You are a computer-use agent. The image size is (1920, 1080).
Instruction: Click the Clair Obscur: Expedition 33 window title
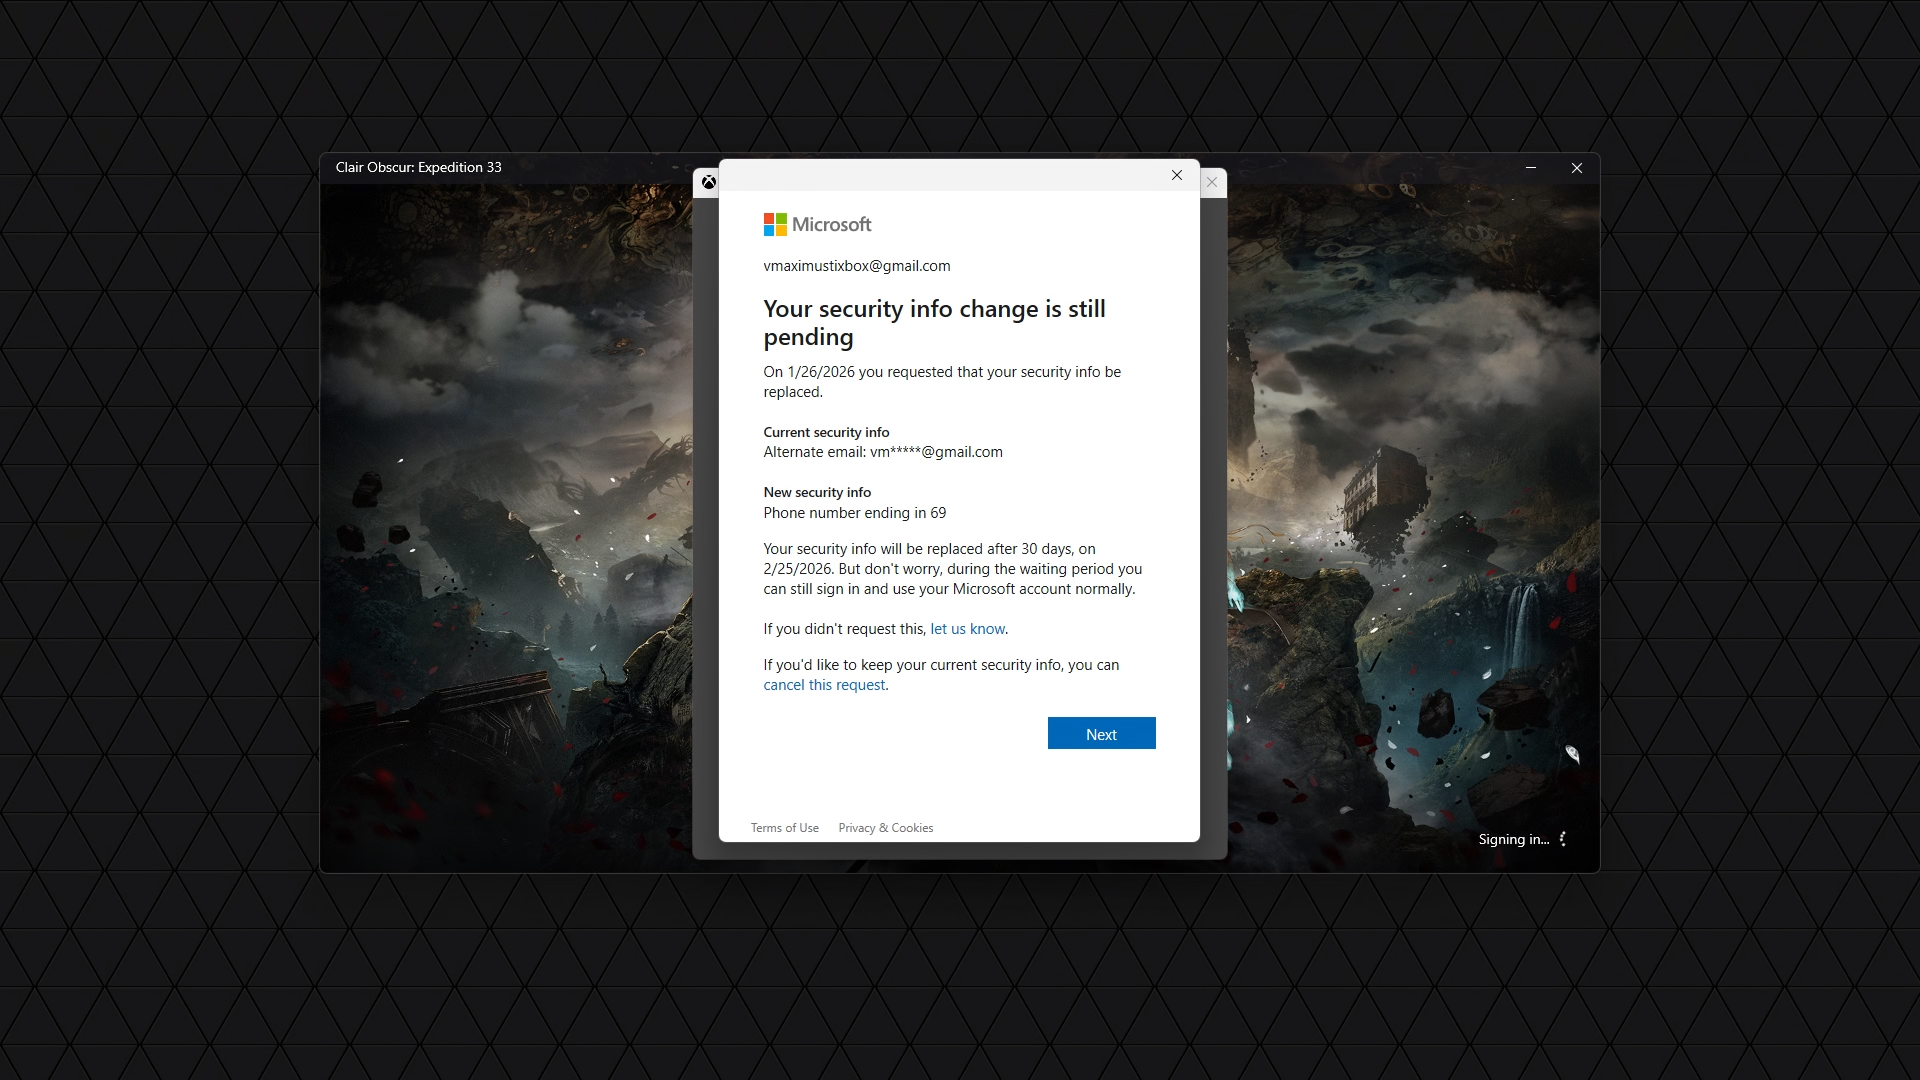coord(419,167)
